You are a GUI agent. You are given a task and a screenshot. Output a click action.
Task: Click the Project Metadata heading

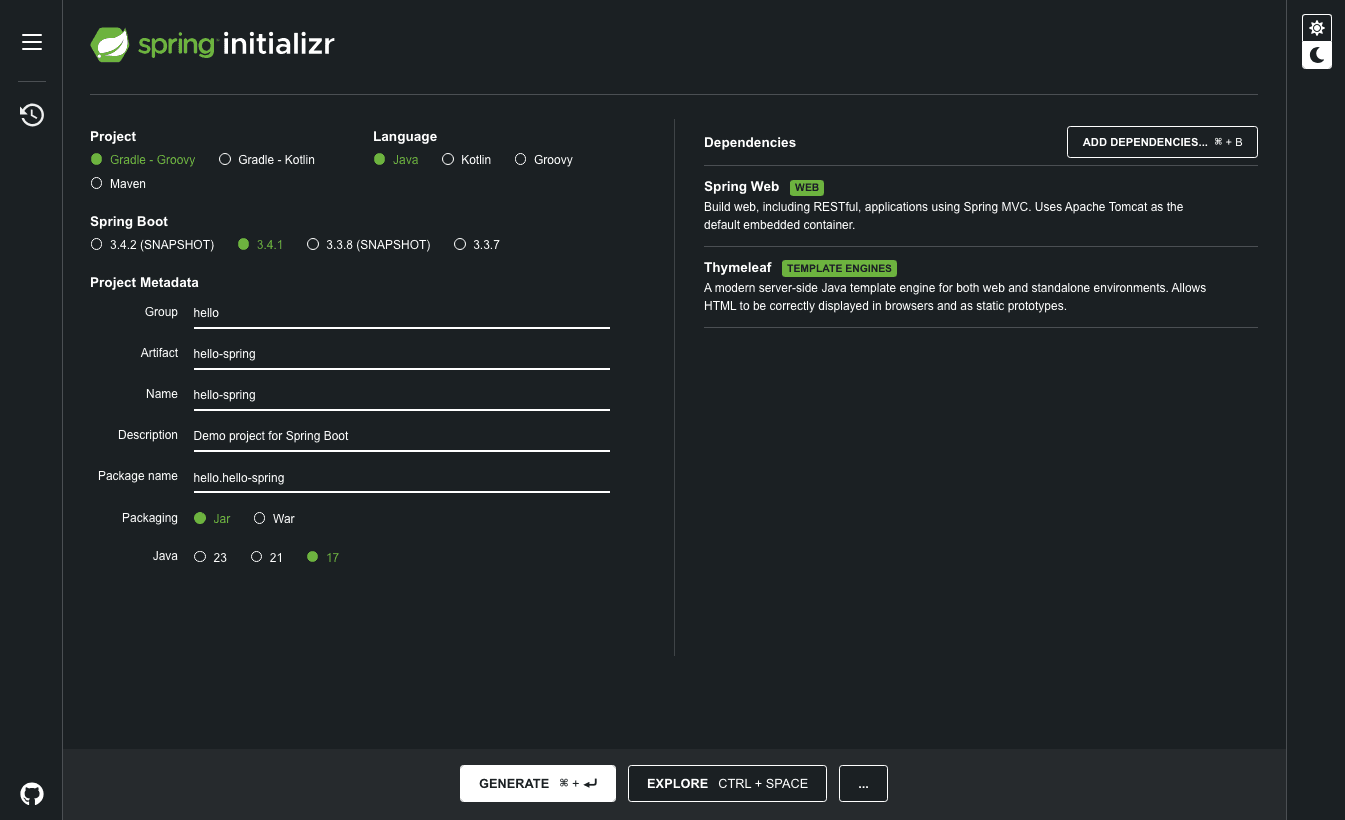coord(144,283)
